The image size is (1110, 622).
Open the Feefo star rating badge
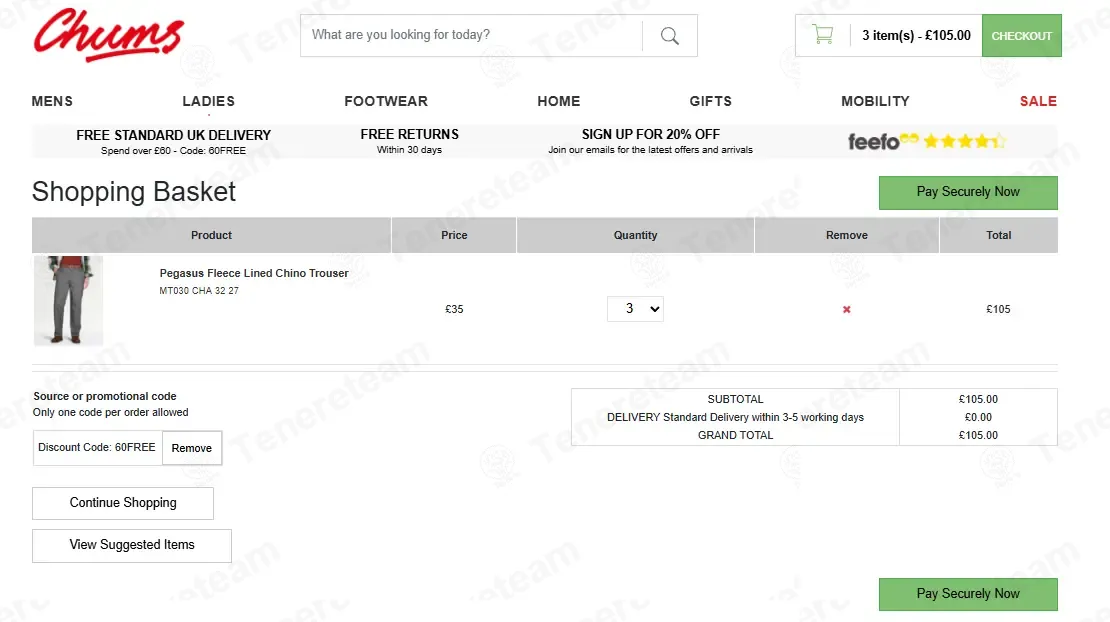pyautogui.click(x=927, y=142)
